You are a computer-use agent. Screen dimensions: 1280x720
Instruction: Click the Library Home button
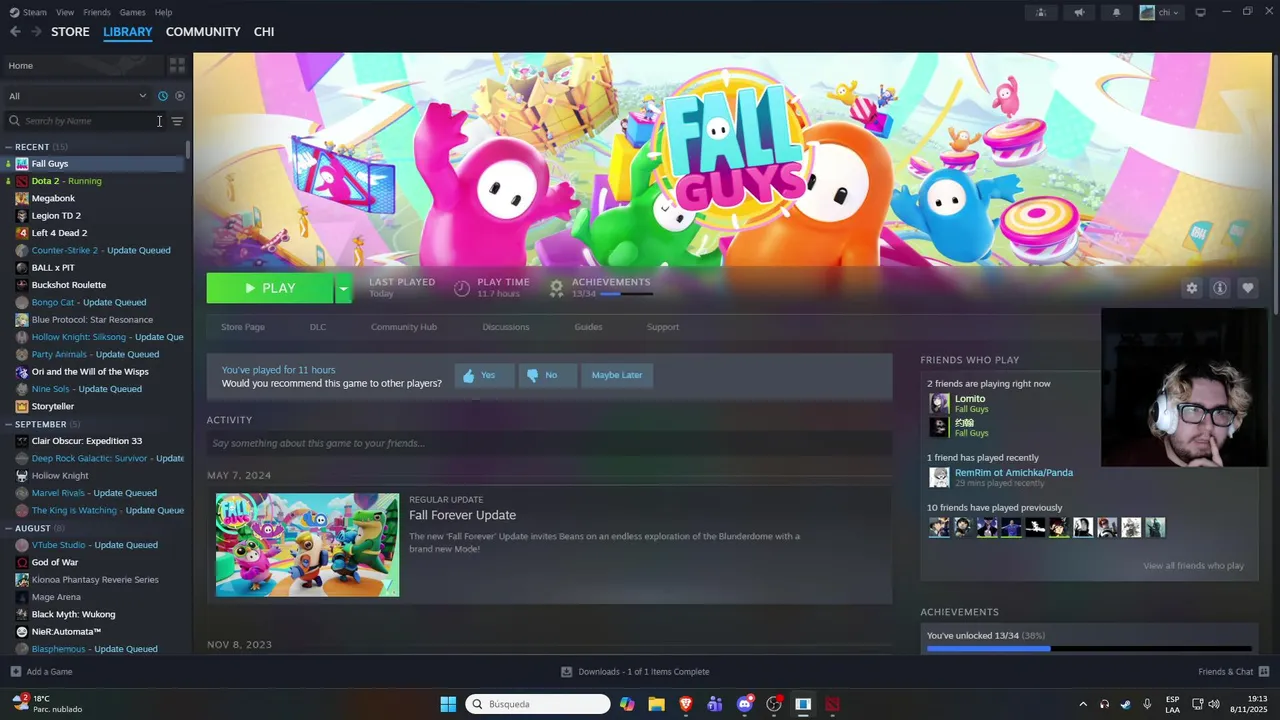coord(82,65)
